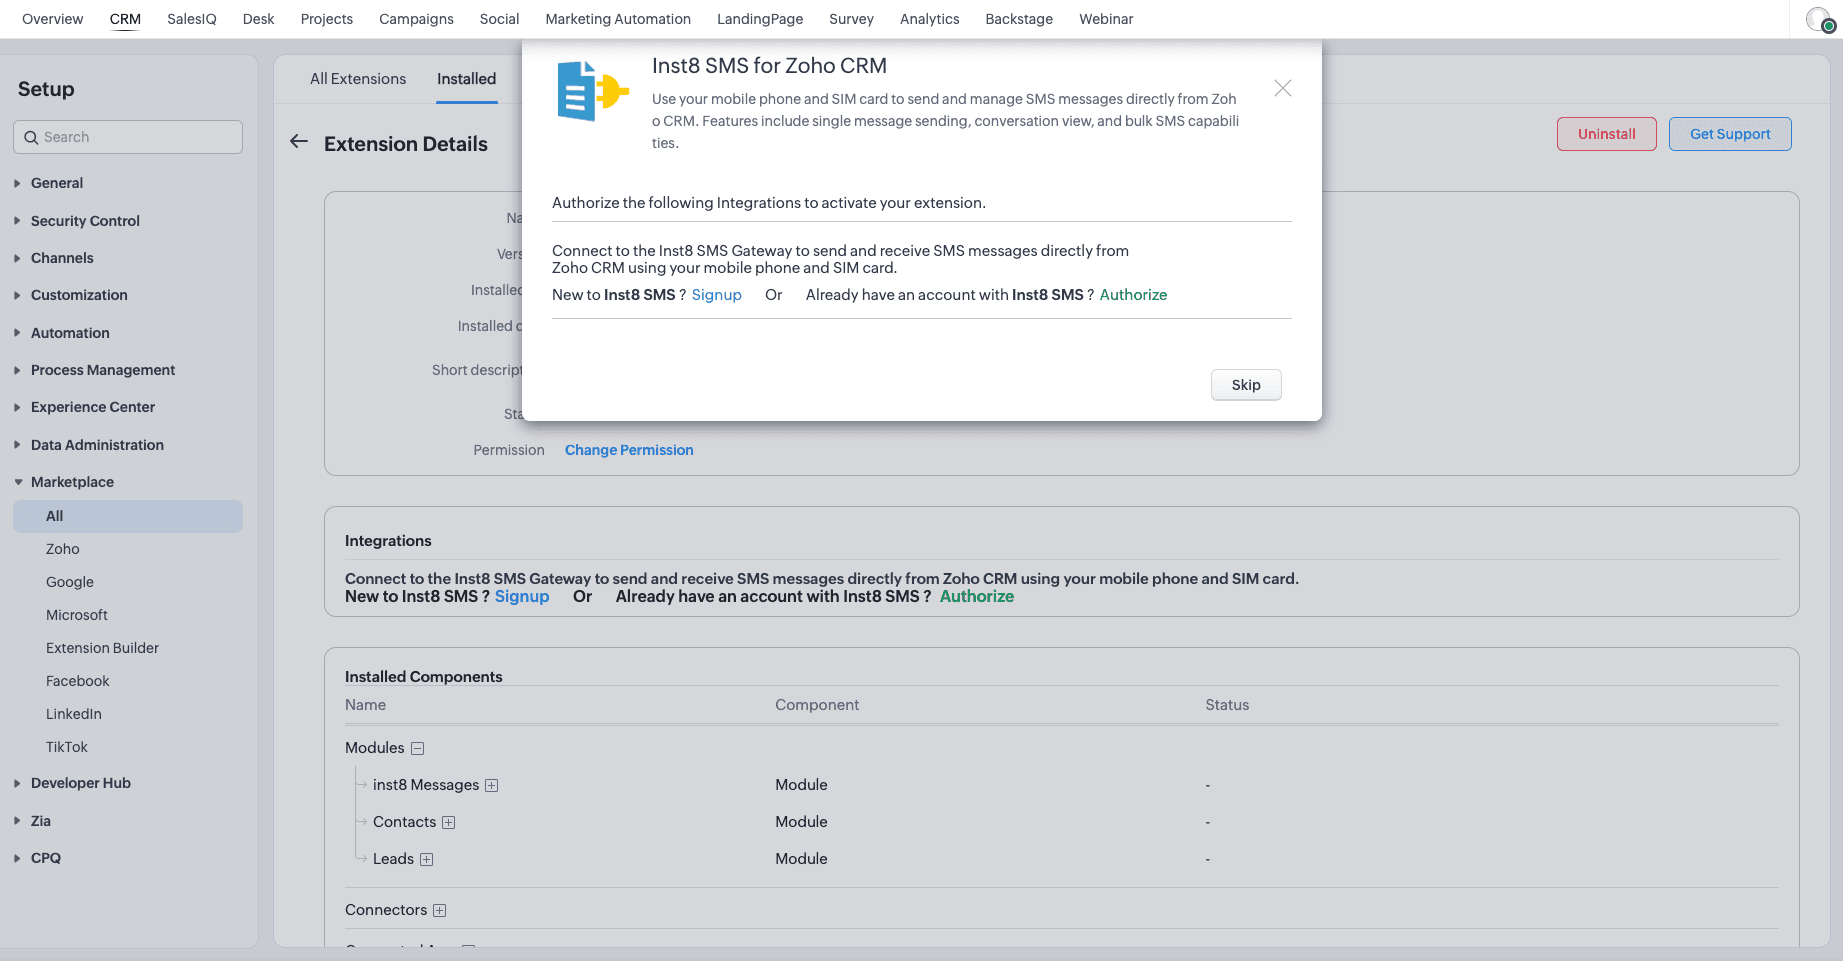Select Google under Marketplace

(70, 582)
